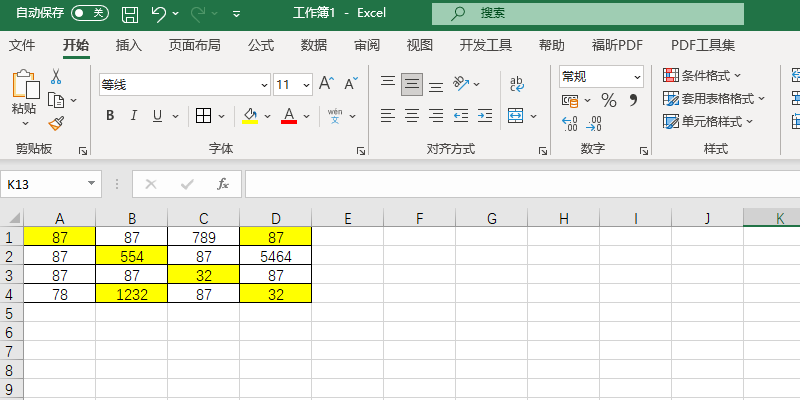
Task: Toggle Italic formatting
Action: [134, 116]
